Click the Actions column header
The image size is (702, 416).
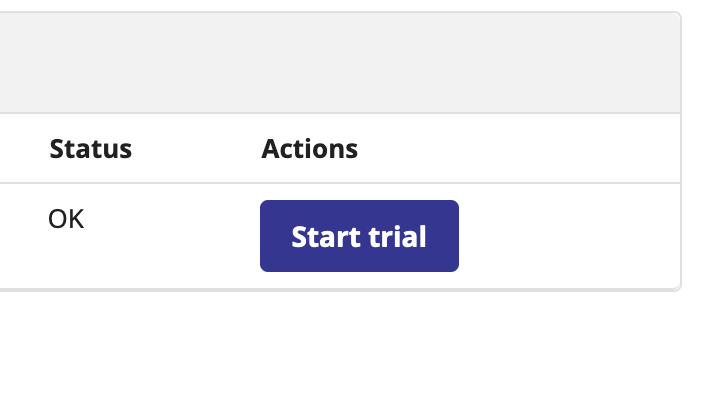309,149
